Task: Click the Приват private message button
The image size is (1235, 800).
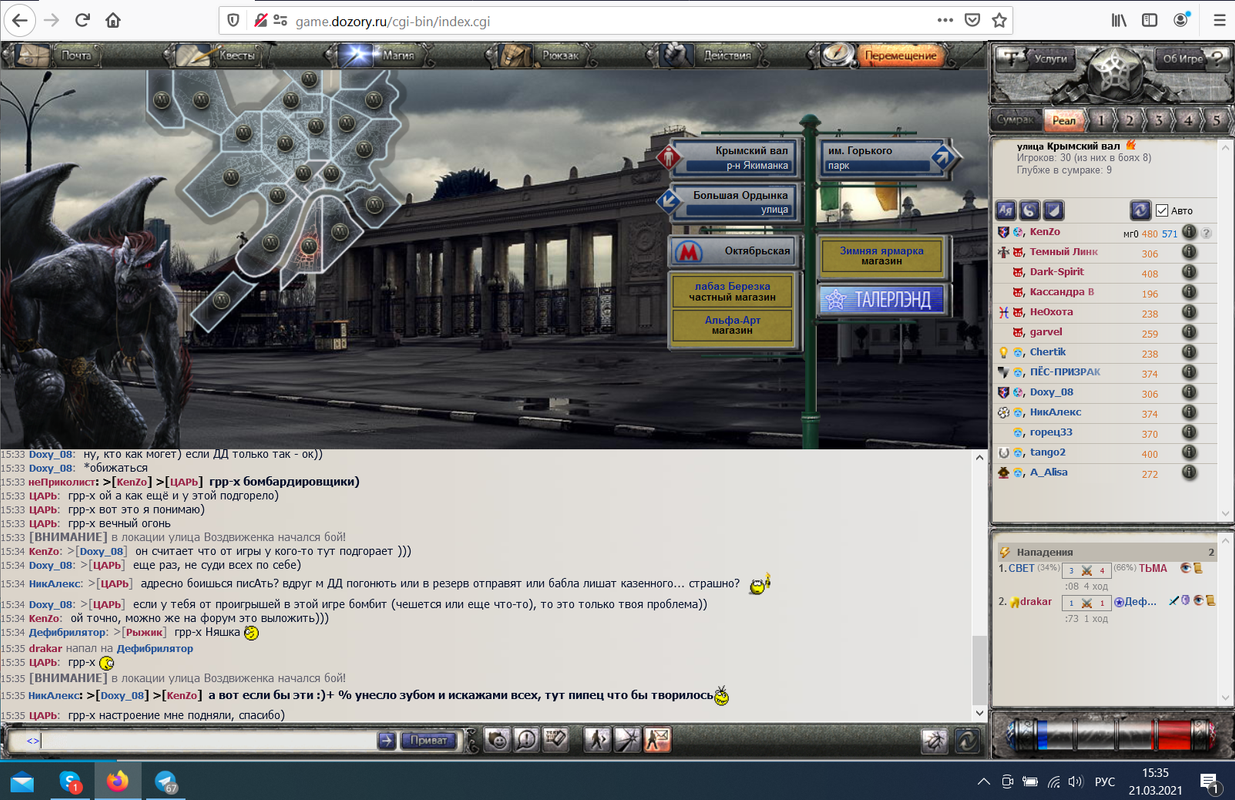Action: (x=428, y=741)
